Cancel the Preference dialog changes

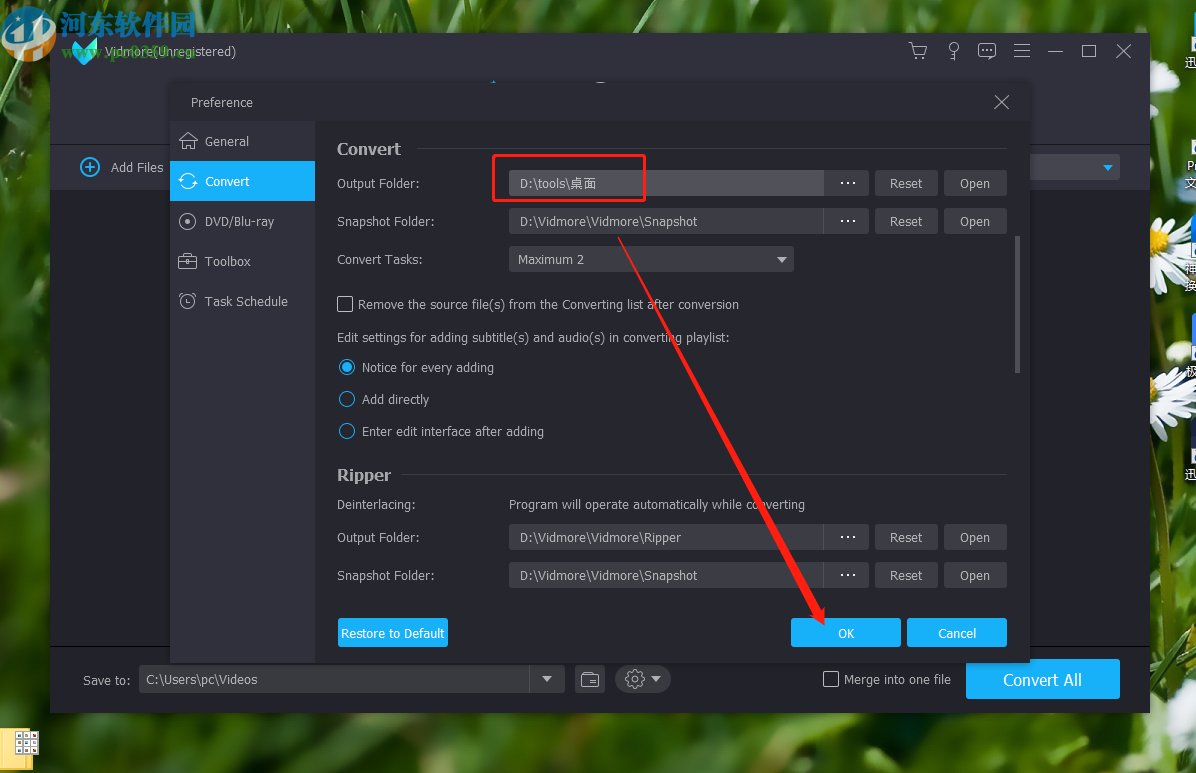[956, 633]
